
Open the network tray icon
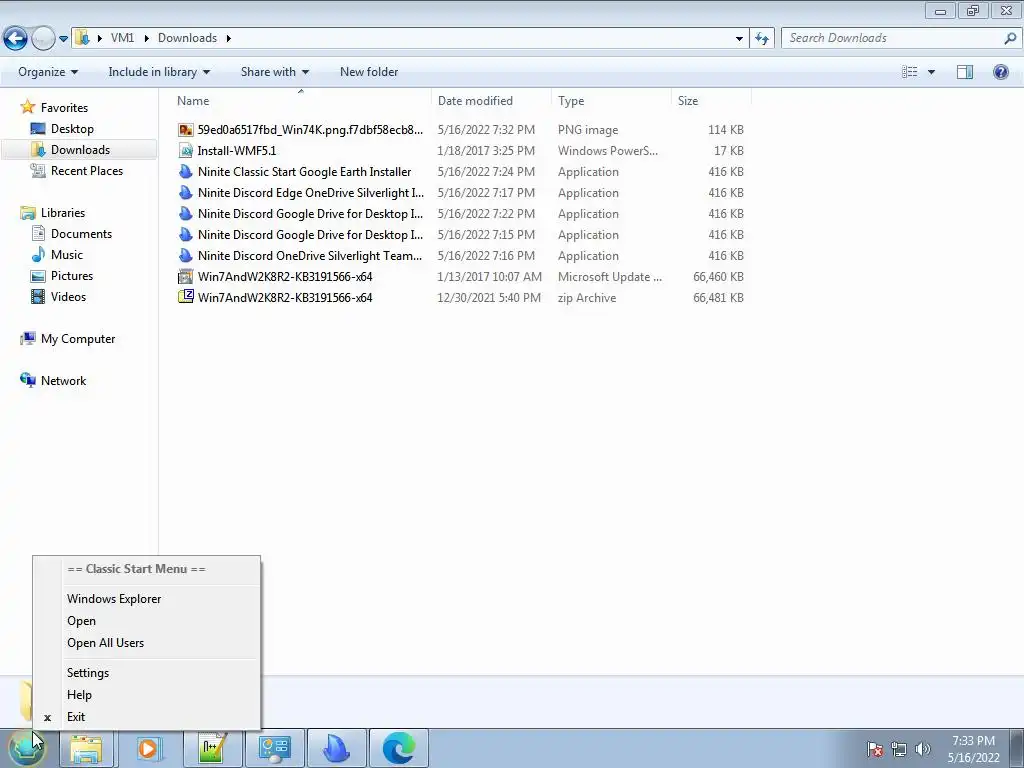[x=899, y=749]
